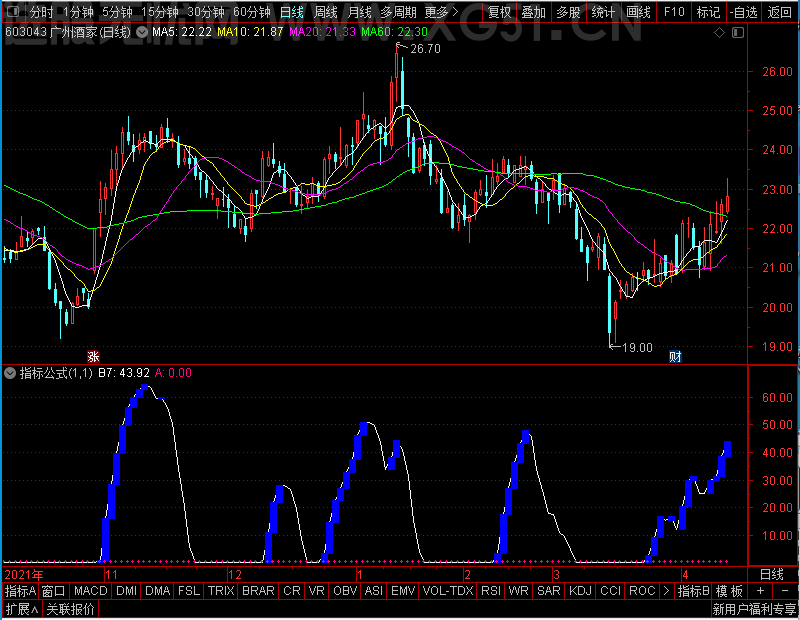Click the blue 财 marker icon
Viewport: 800px width, 620px height.
[676, 356]
